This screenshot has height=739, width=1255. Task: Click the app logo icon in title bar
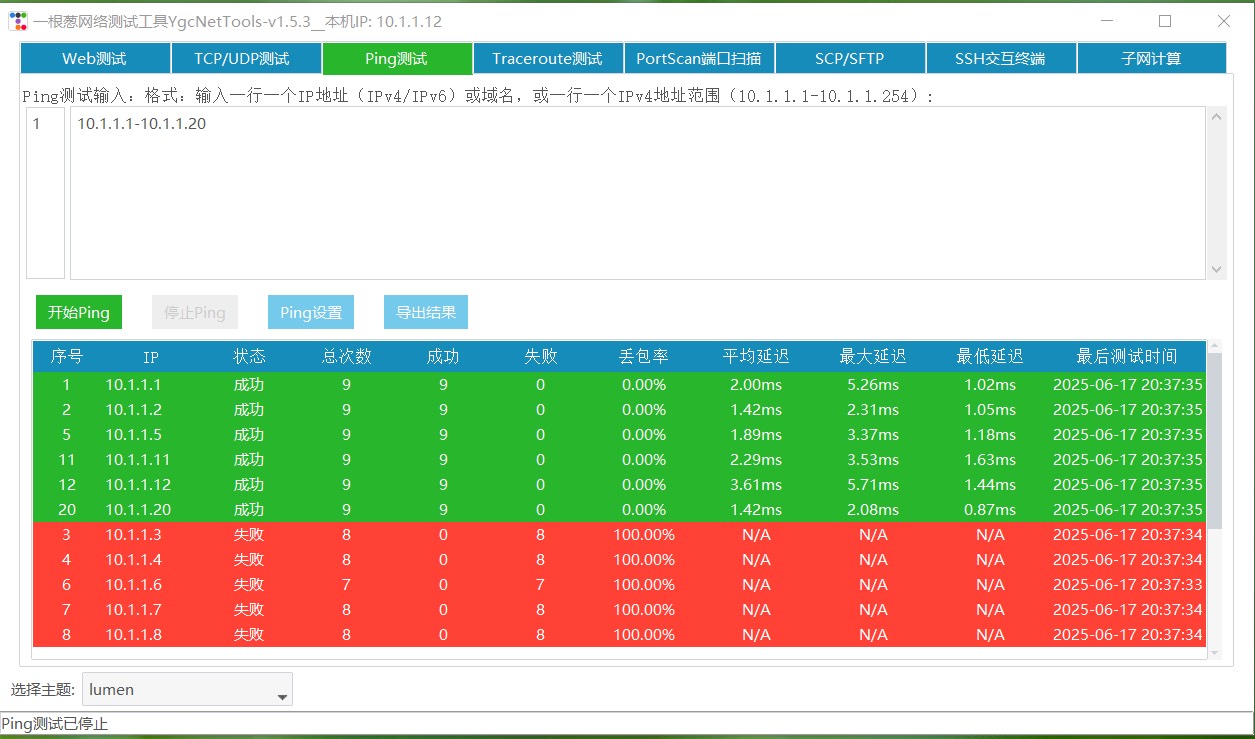click(18, 21)
